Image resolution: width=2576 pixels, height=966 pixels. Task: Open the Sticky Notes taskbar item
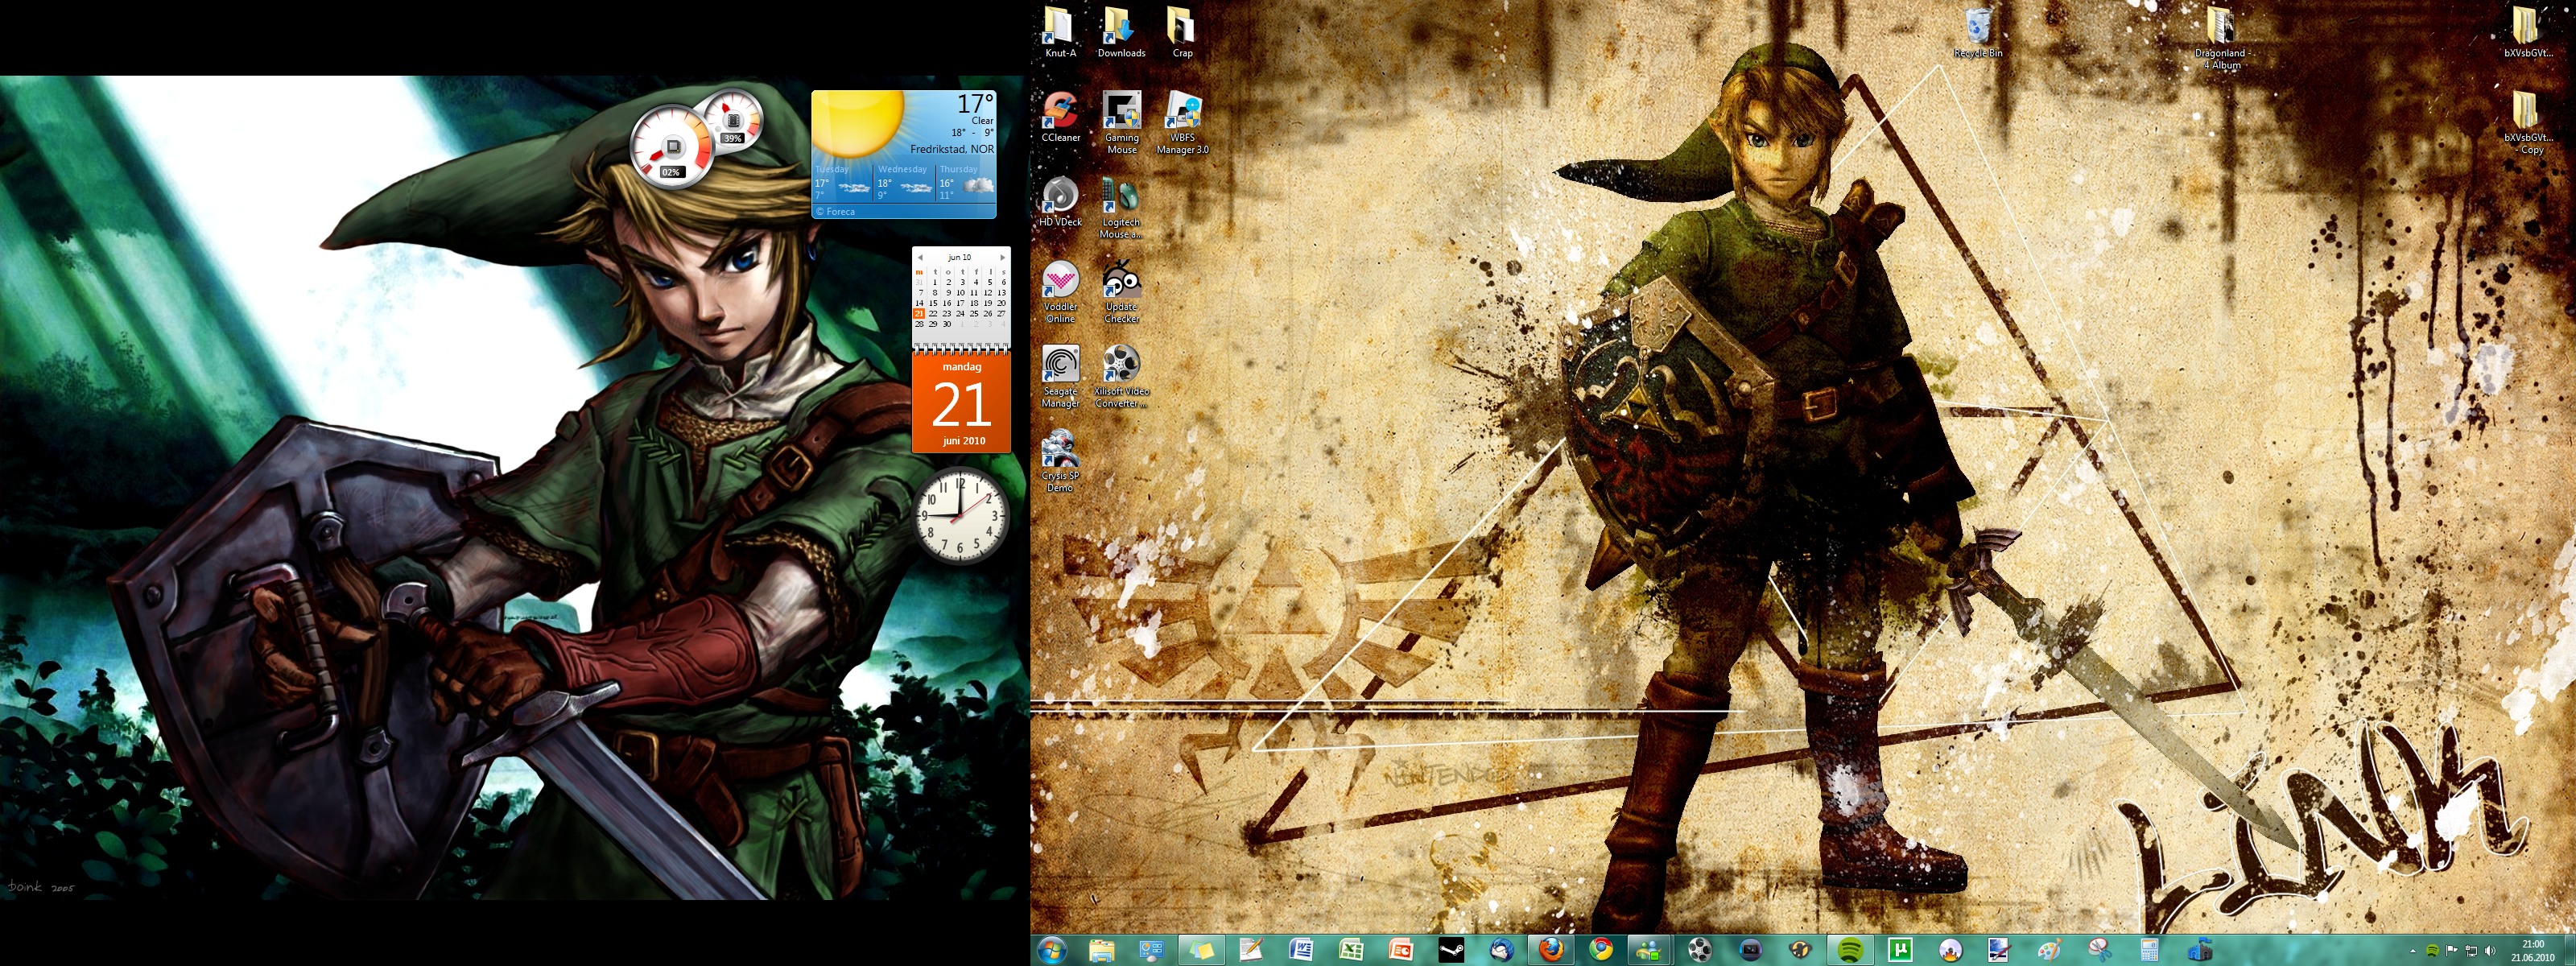click(x=1202, y=949)
